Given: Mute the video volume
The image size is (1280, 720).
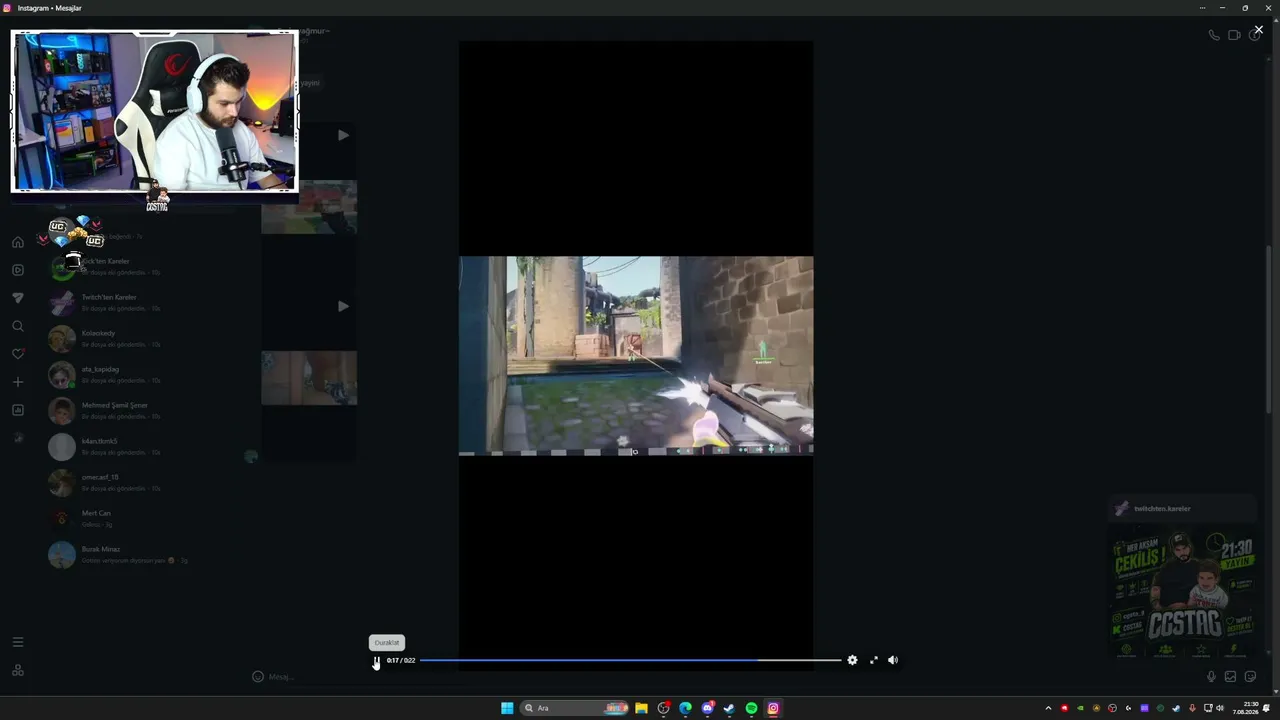Looking at the screenshot, I should click(x=893, y=660).
